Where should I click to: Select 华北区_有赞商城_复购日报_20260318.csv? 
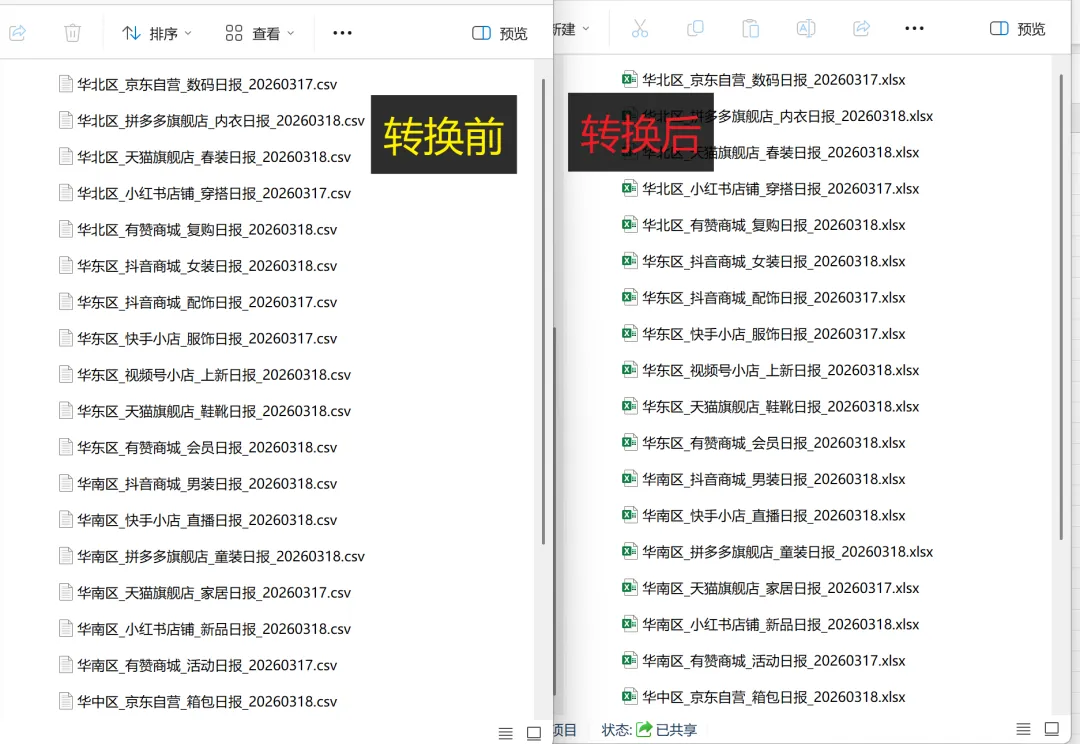198,229
